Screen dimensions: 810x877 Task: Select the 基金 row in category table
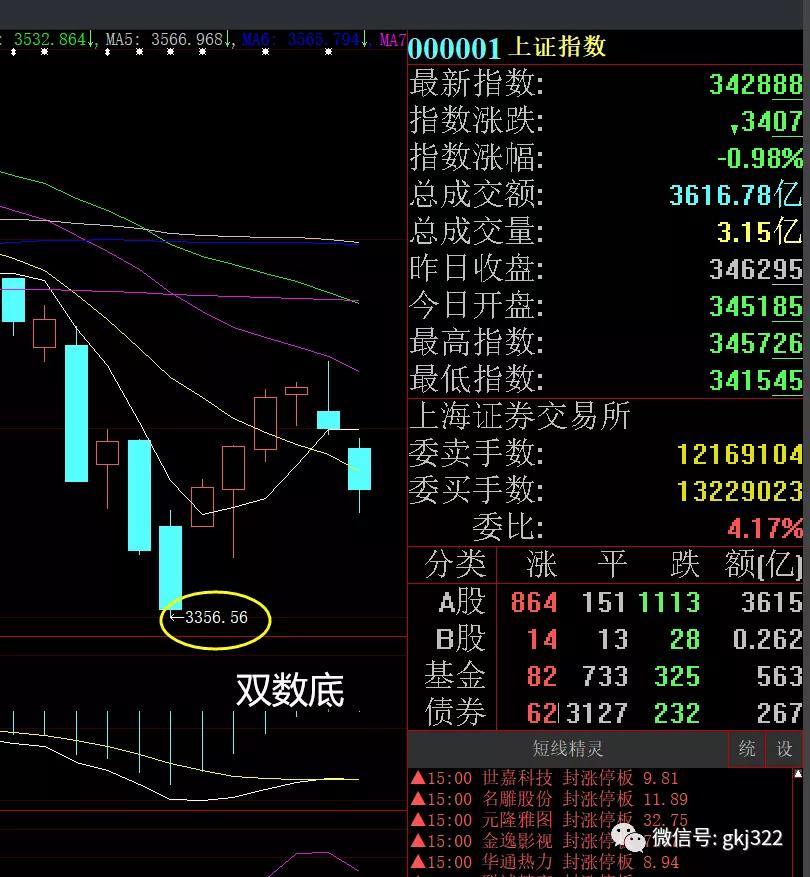pyautogui.click(x=606, y=676)
